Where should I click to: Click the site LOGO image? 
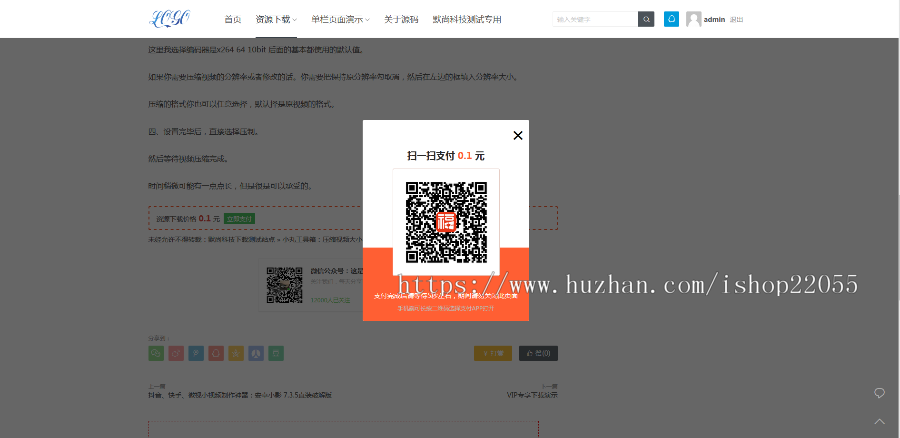click(169, 19)
